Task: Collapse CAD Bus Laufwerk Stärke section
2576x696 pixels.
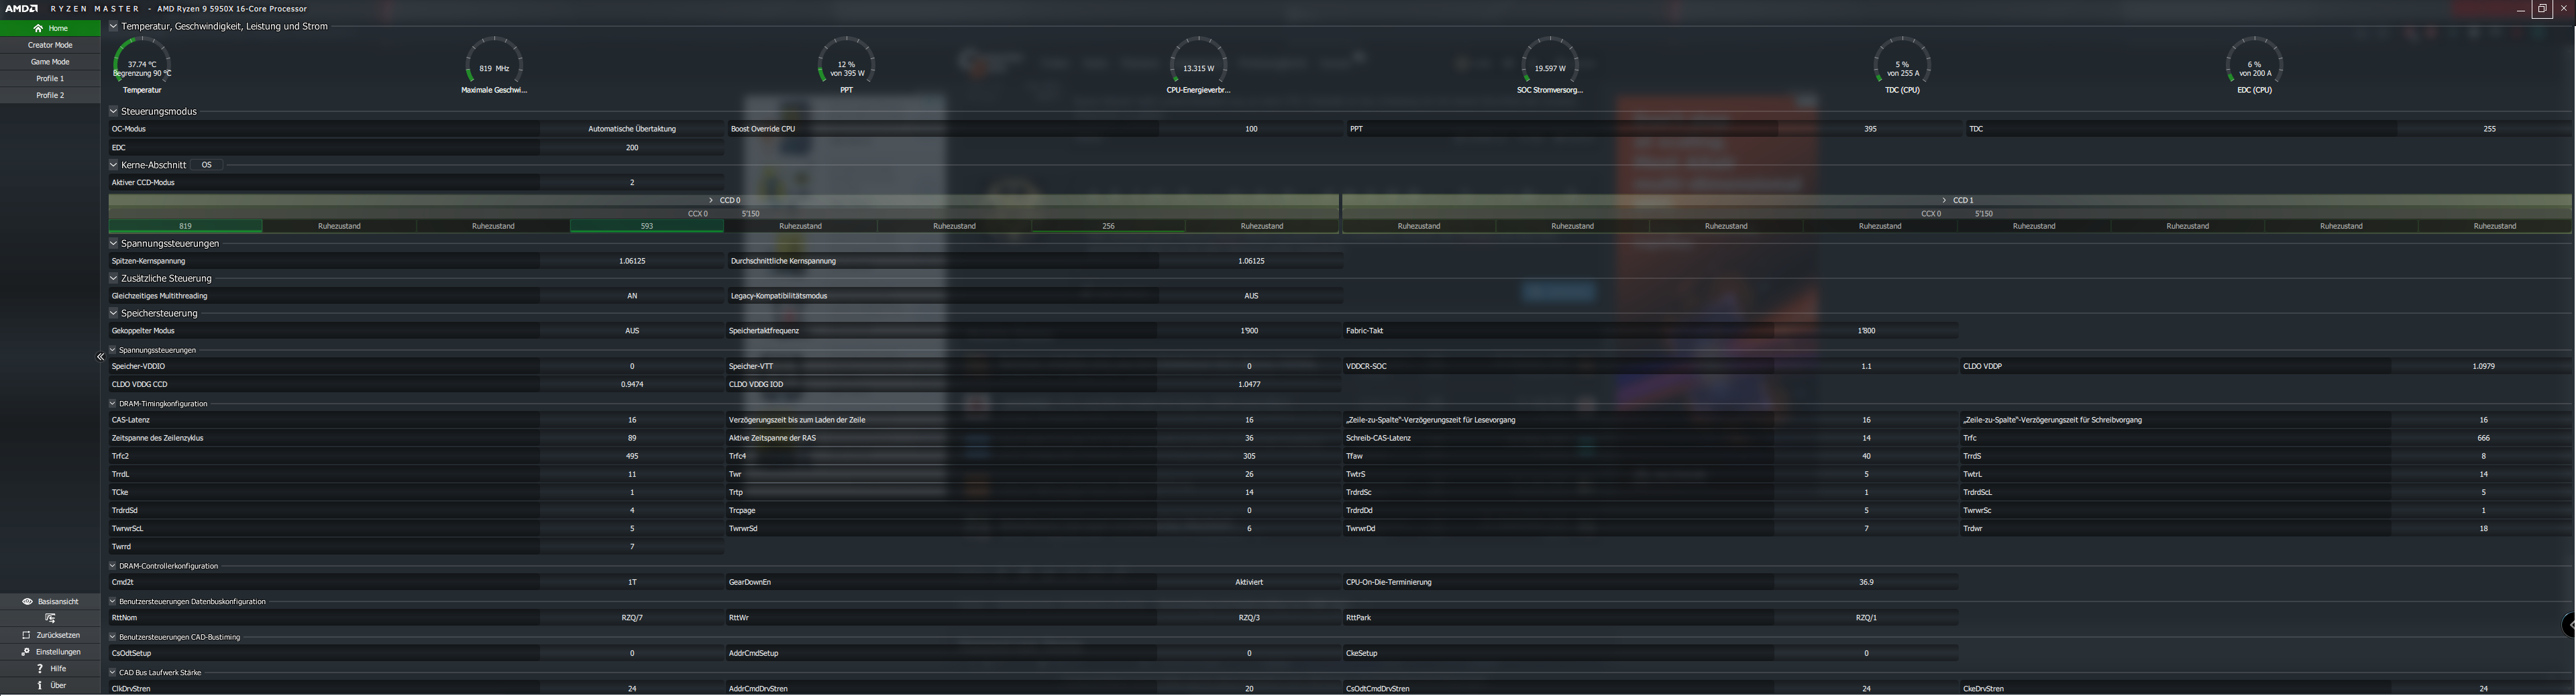Action: point(113,673)
